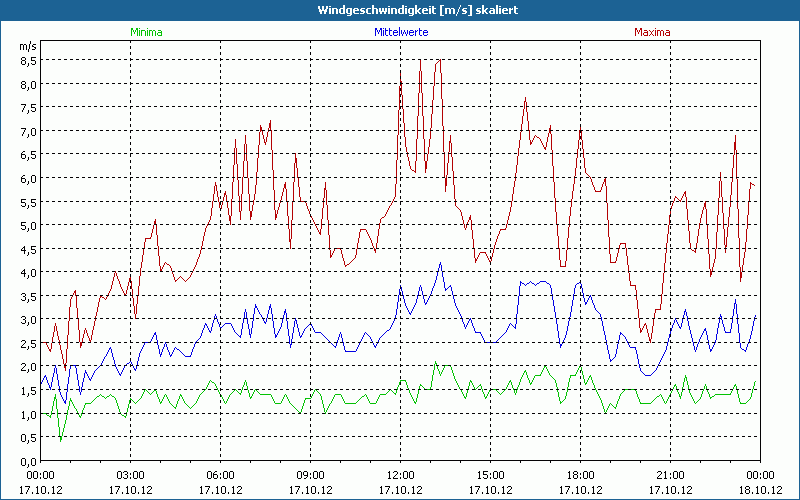Viewport: 800px width, 500px height.
Task: Select the red 'Maxima' legend label
Action: (x=652, y=32)
